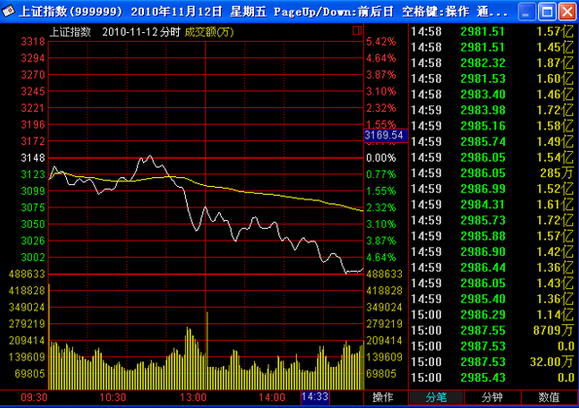
Task: Select the tick row with price 2985.16
Action: (x=493, y=126)
